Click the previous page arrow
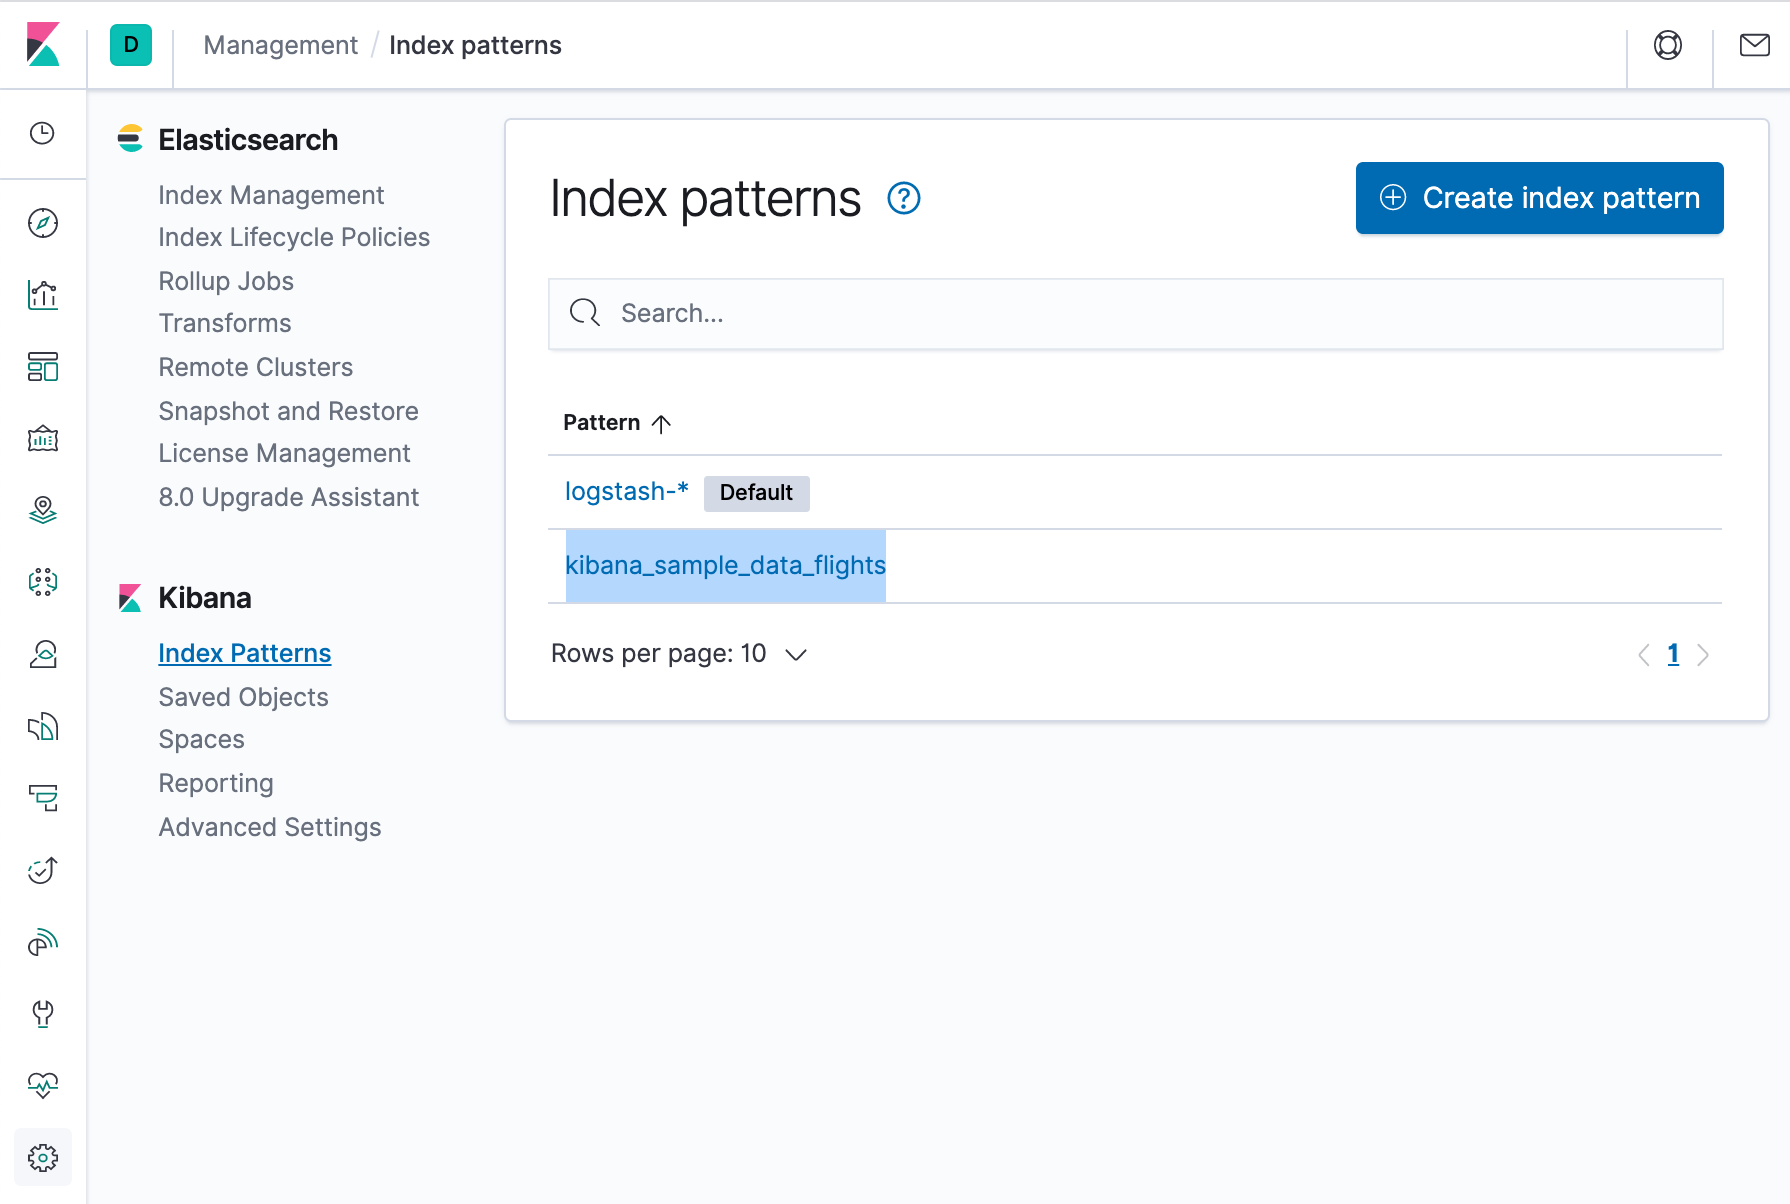1790x1204 pixels. [1643, 655]
